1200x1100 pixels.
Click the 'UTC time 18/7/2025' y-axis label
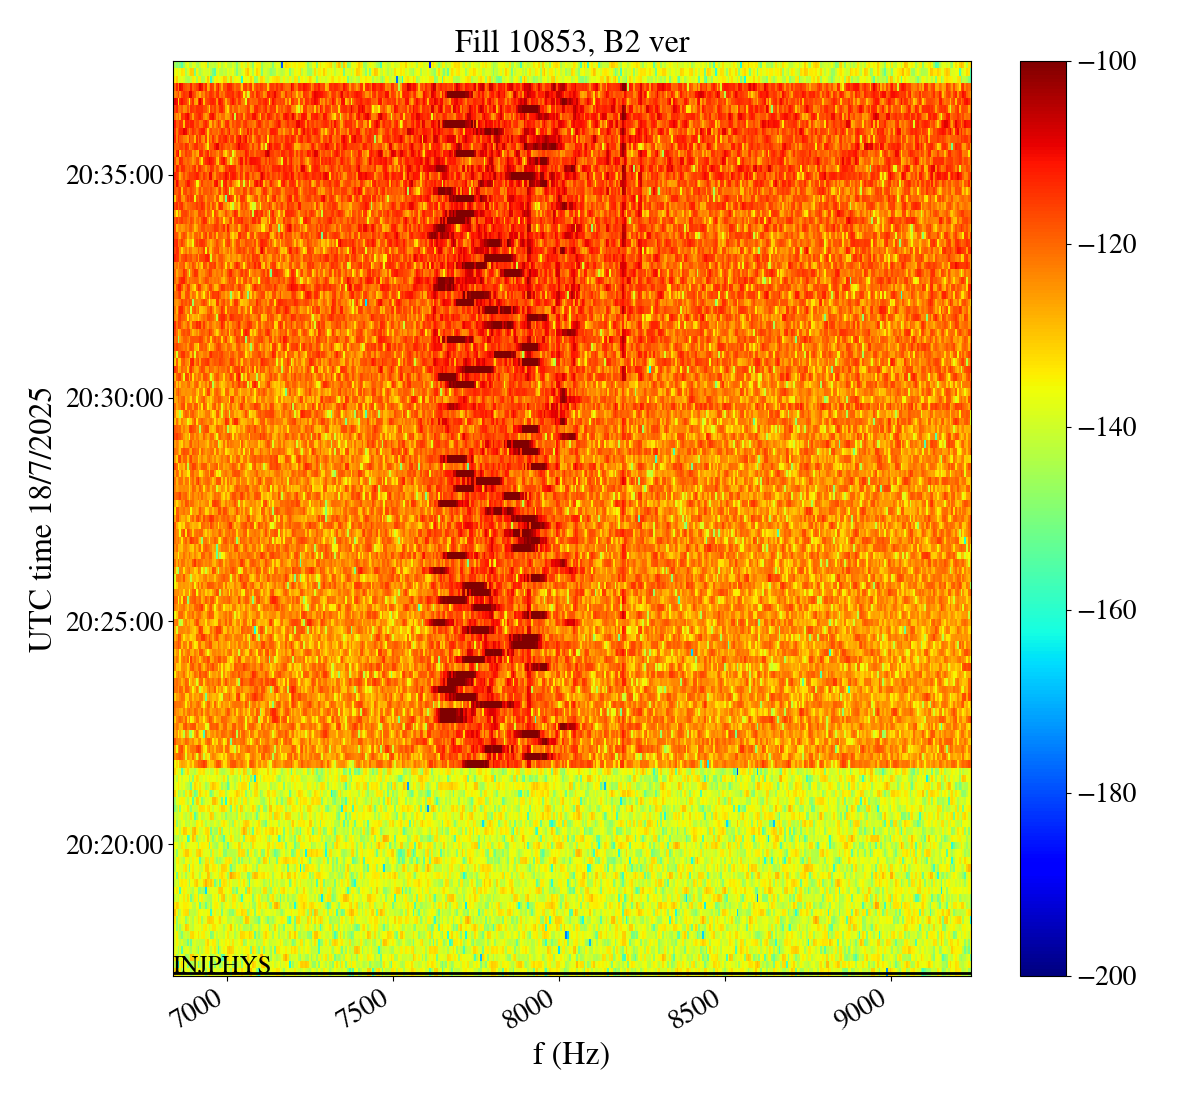41,519
